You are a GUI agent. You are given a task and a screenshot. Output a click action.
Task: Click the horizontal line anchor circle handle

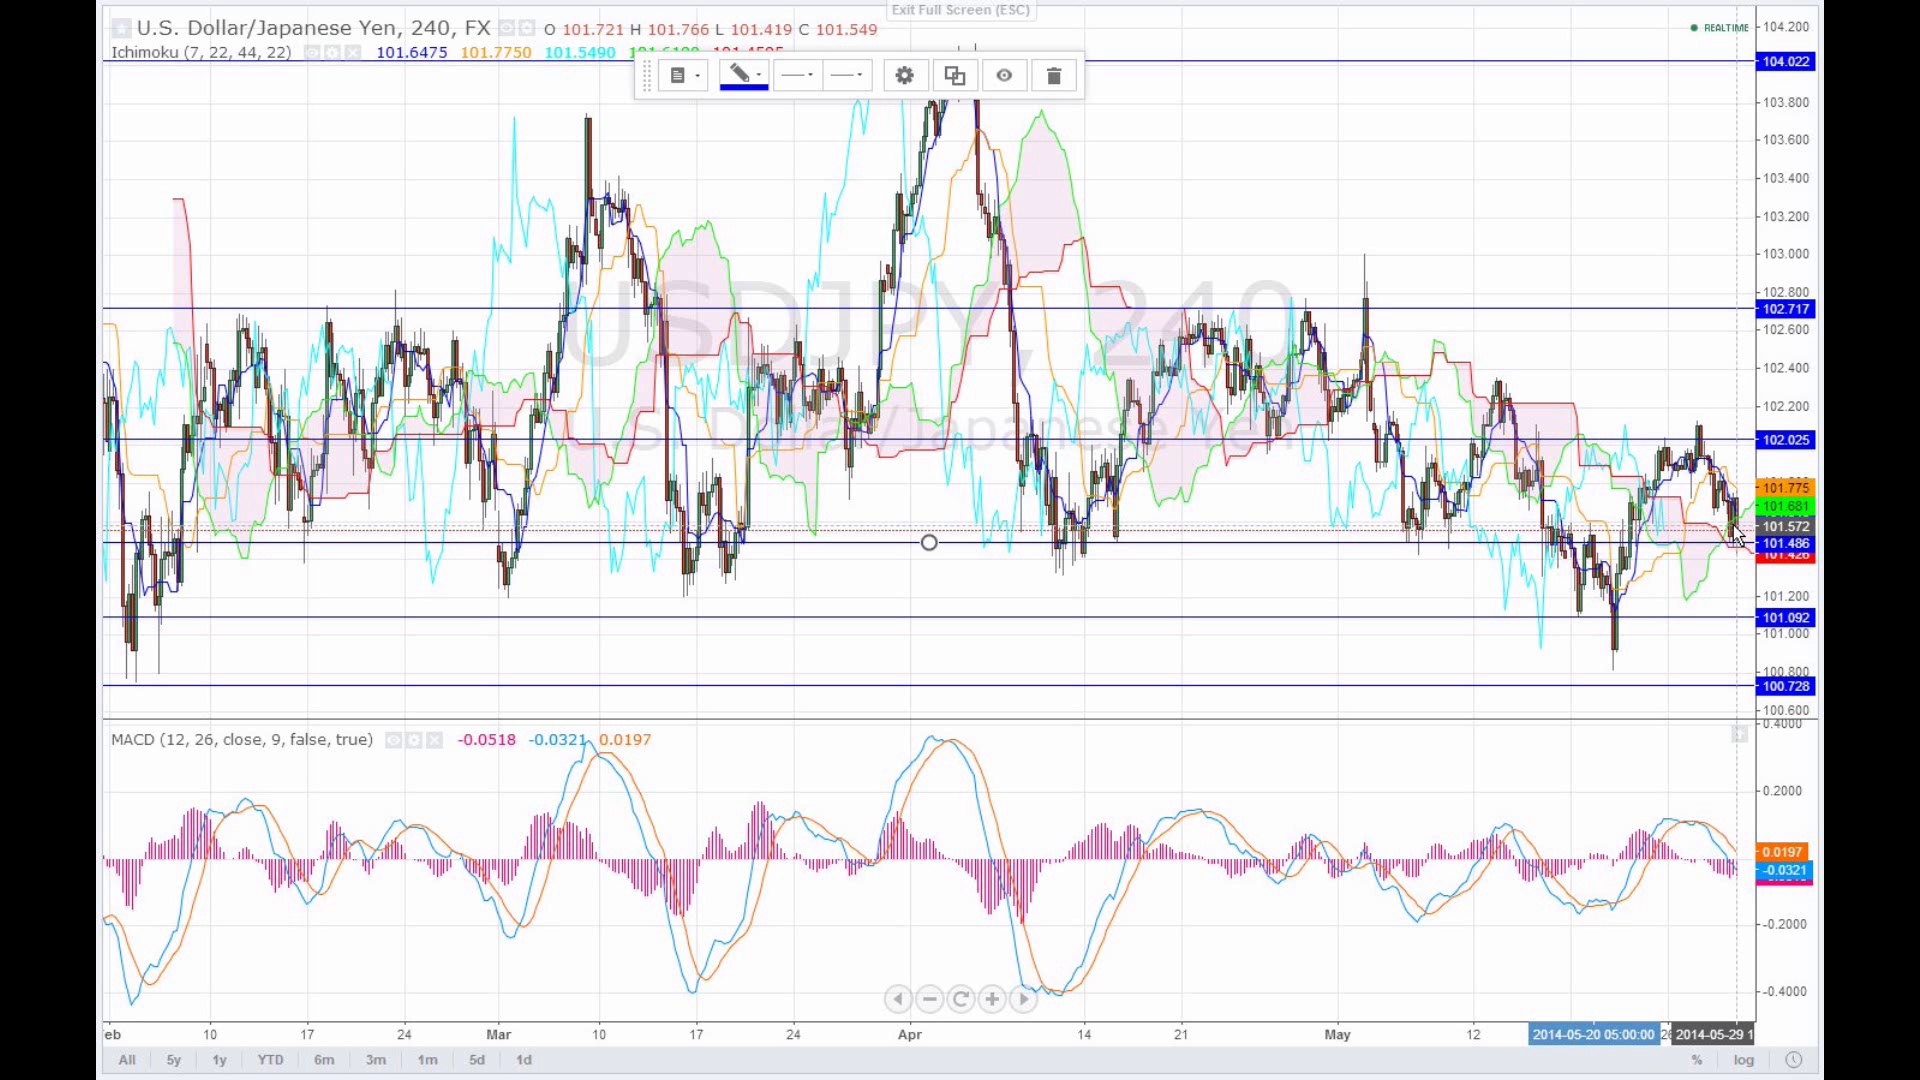929,543
